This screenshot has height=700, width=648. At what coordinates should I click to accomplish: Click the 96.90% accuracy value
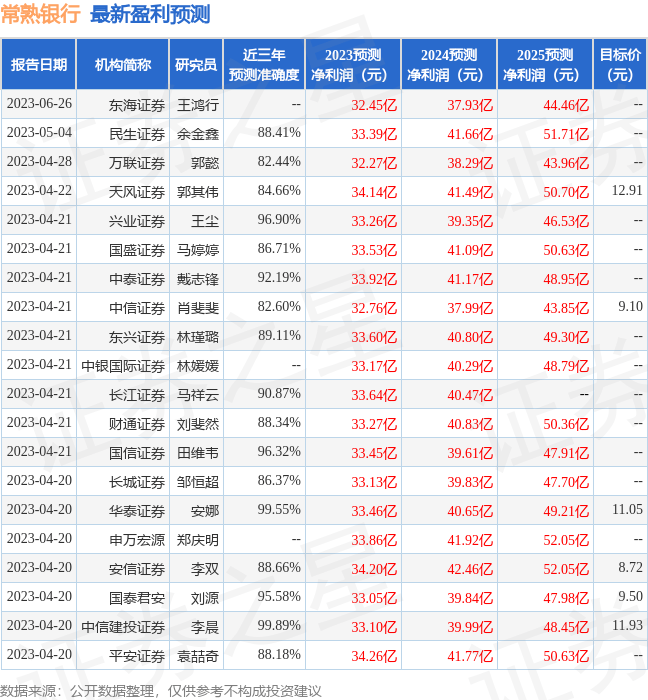click(279, 220)
